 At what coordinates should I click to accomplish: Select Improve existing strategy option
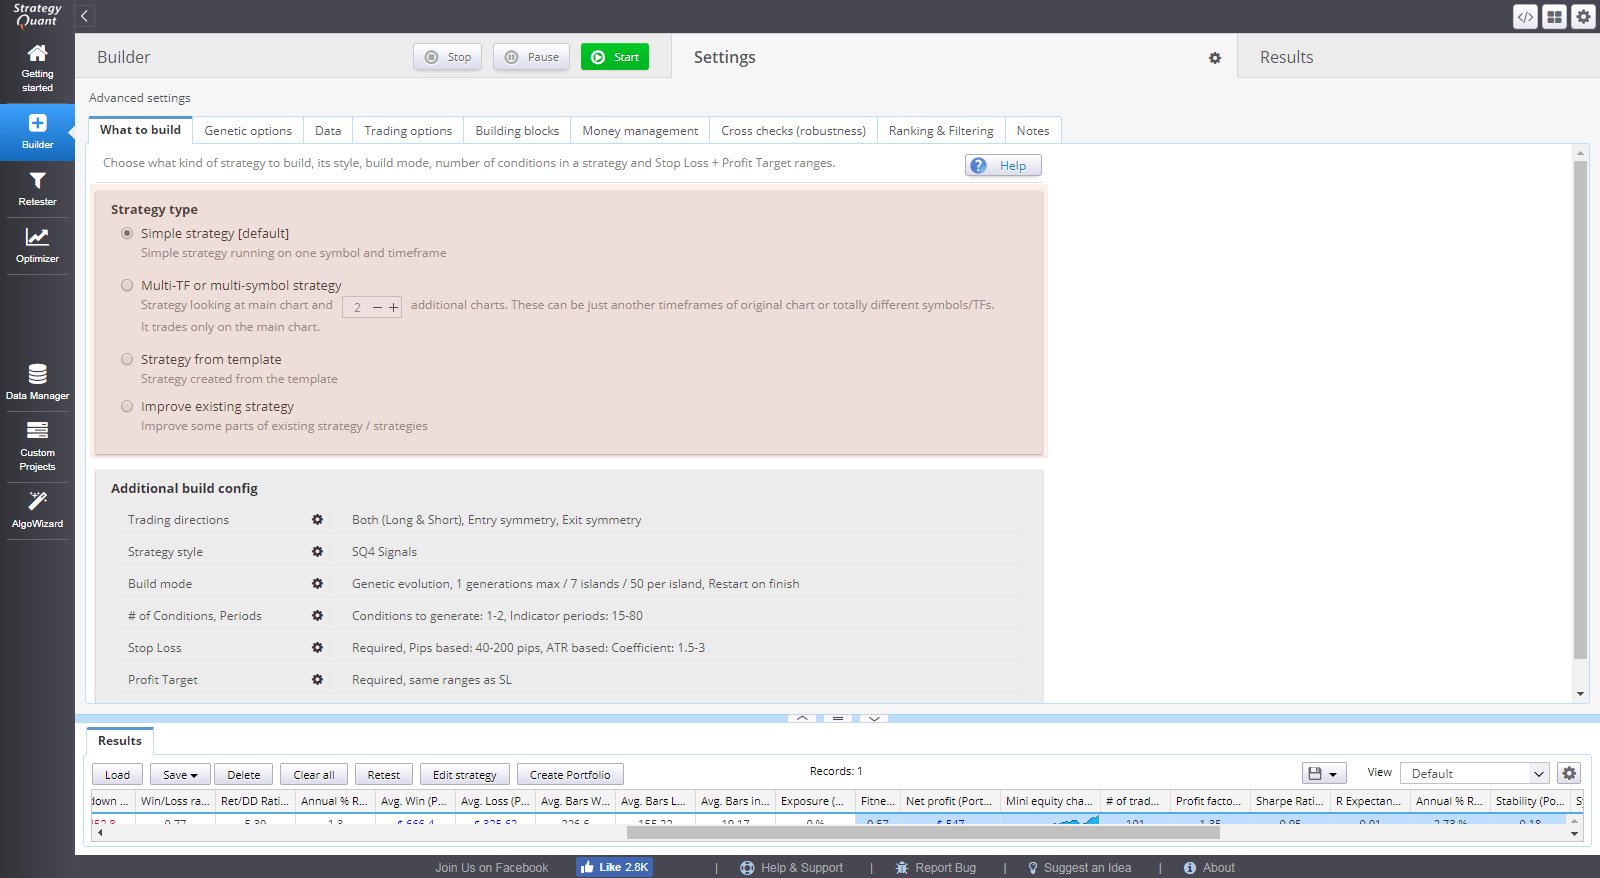click(127, 406)
